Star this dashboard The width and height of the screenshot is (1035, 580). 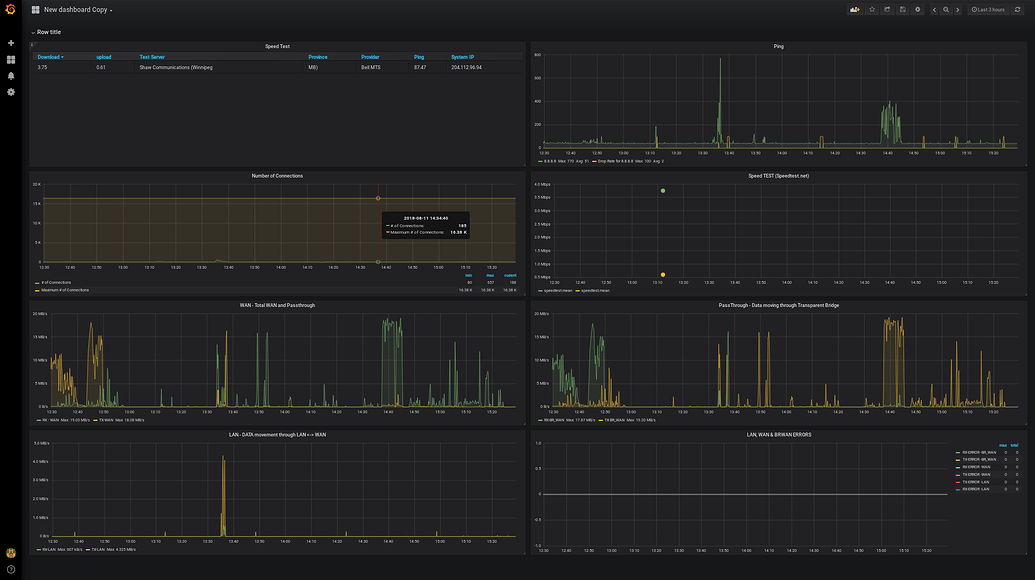(x=870, y=8)
